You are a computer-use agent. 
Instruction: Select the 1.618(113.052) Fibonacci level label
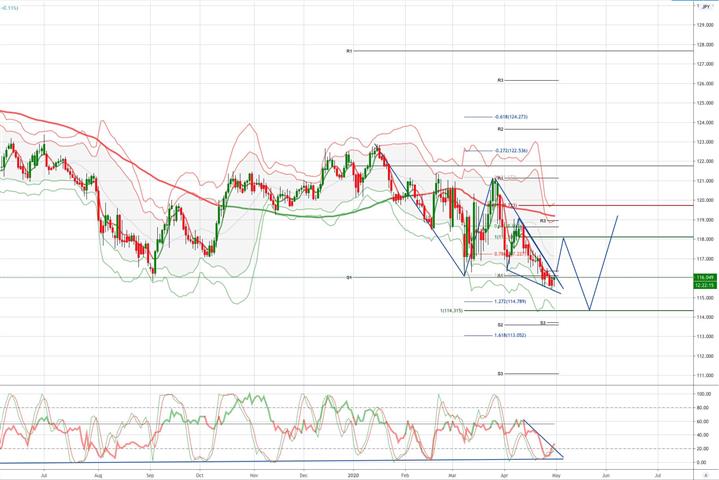coord(510,335)
